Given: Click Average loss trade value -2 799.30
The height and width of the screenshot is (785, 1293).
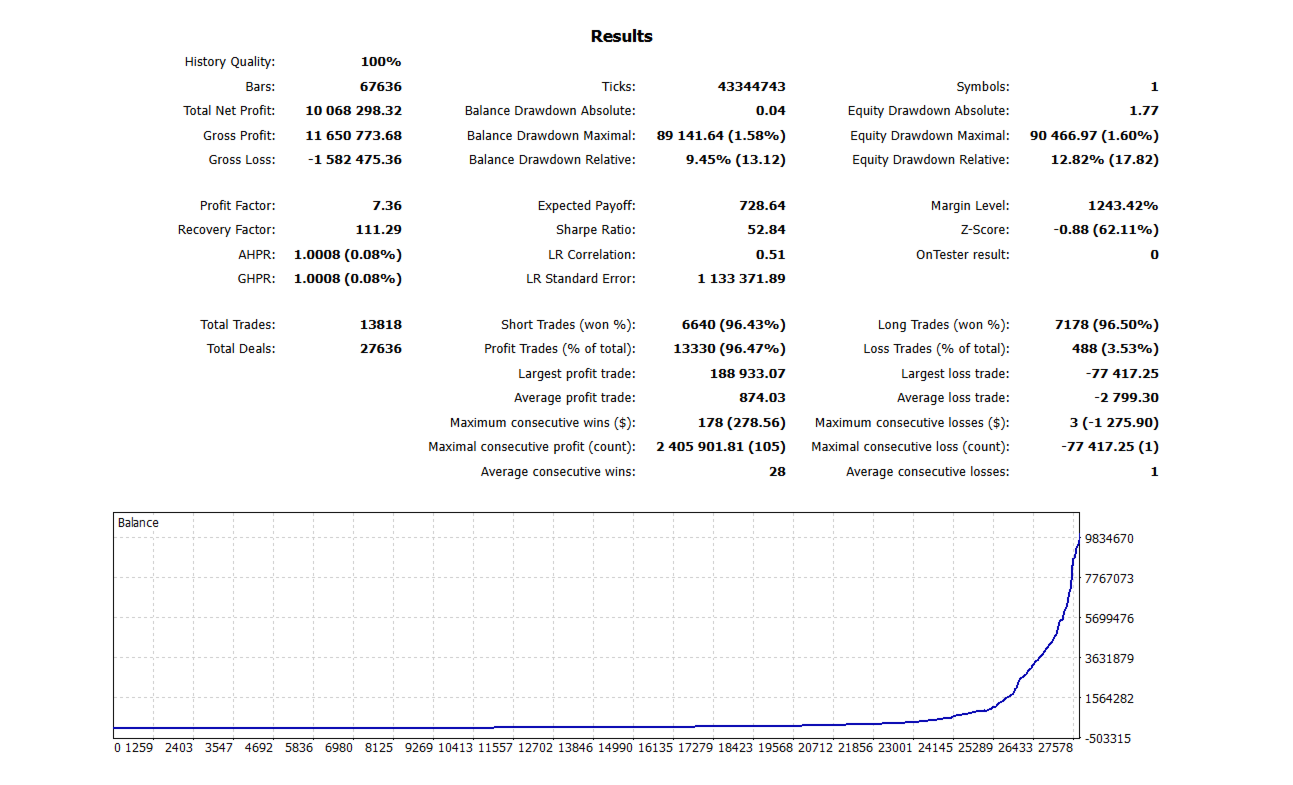Looking at the screenshot, I should pyautogui.click(x=1127, y=398).
